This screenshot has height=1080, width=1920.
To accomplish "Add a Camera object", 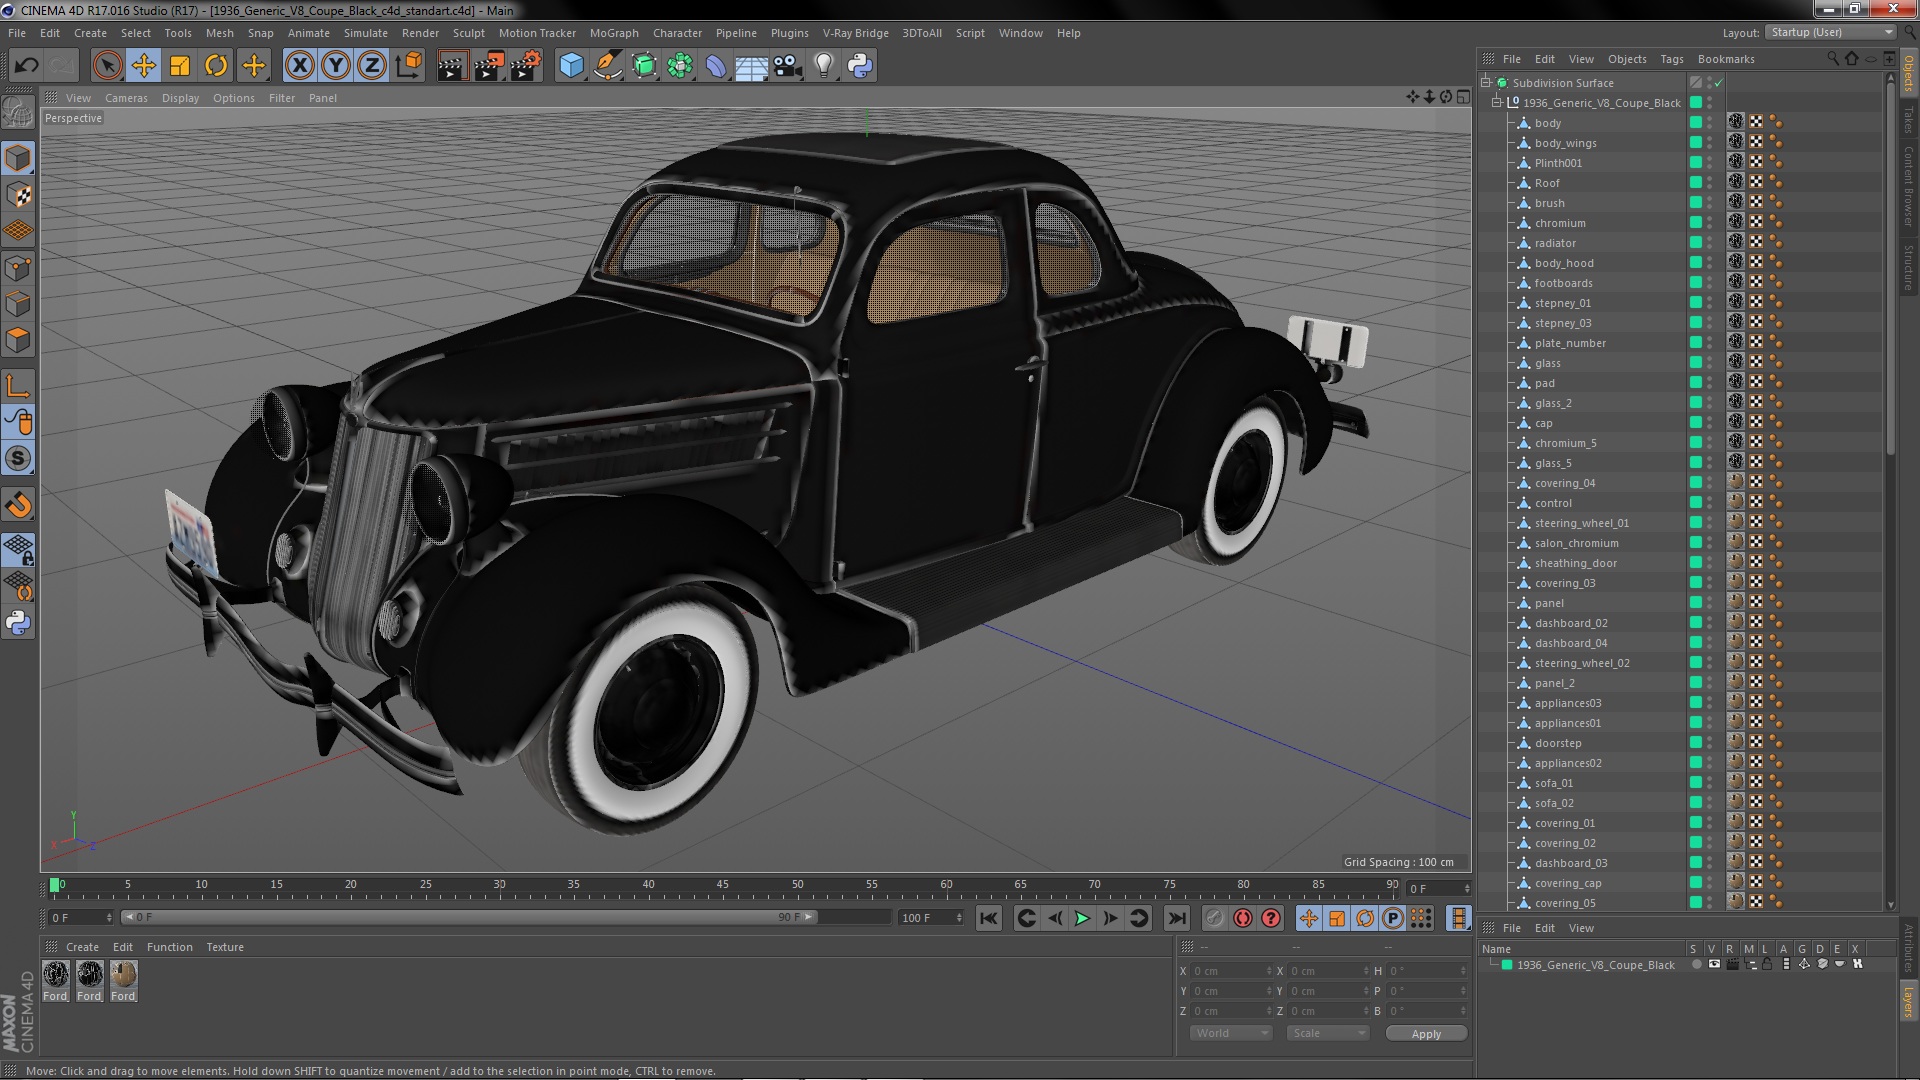I will [x=788, y=66].
